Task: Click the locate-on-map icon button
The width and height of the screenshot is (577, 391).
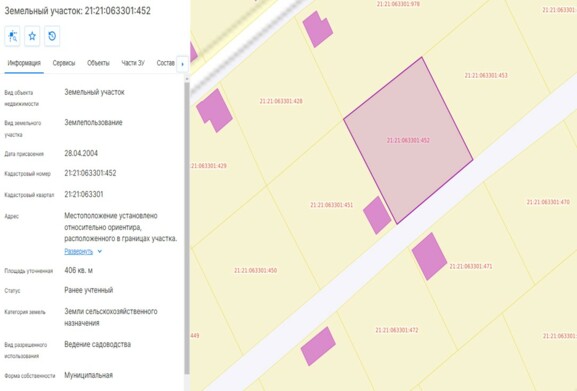Action: tap(13, 36)
